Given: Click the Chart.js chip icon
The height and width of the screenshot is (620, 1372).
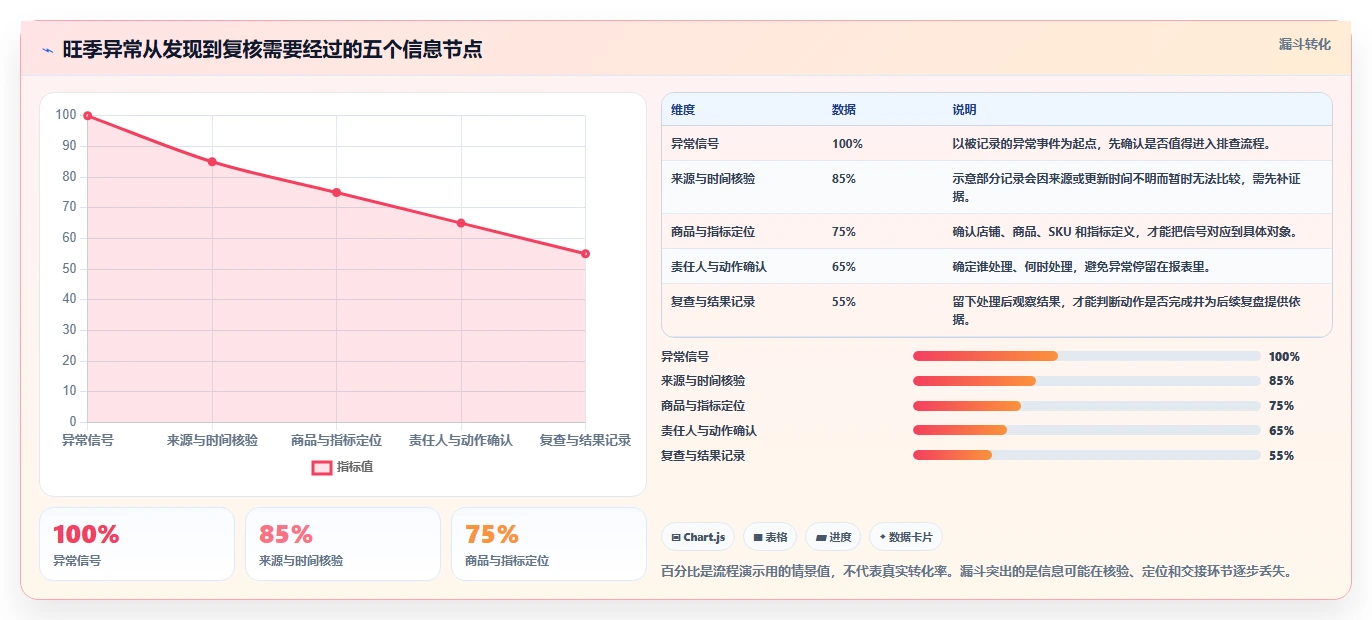Looking at the screenshot, I should click(676, 537).
